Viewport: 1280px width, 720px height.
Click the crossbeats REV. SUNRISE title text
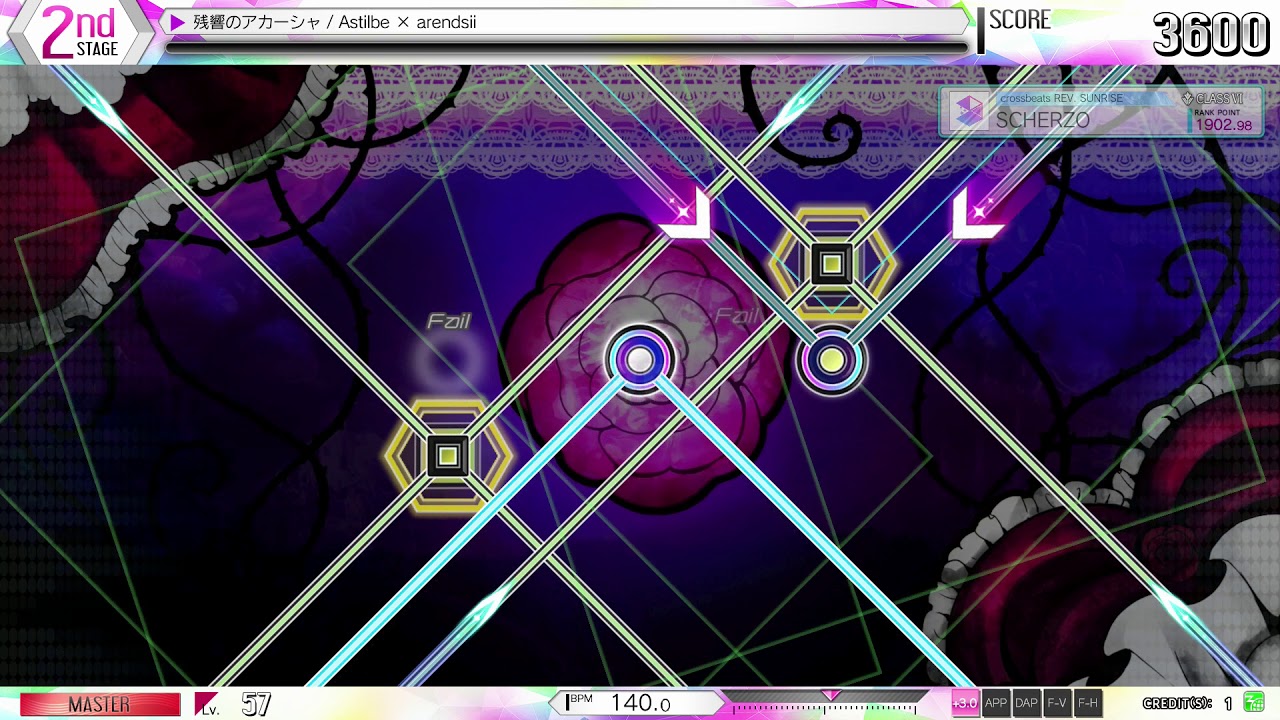pyautogui.click(x=1061, y=98)
